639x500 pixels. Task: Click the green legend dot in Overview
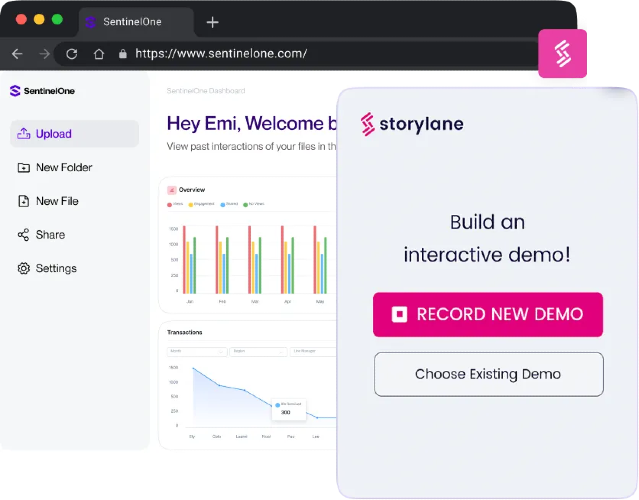click(x=245, y=205)
